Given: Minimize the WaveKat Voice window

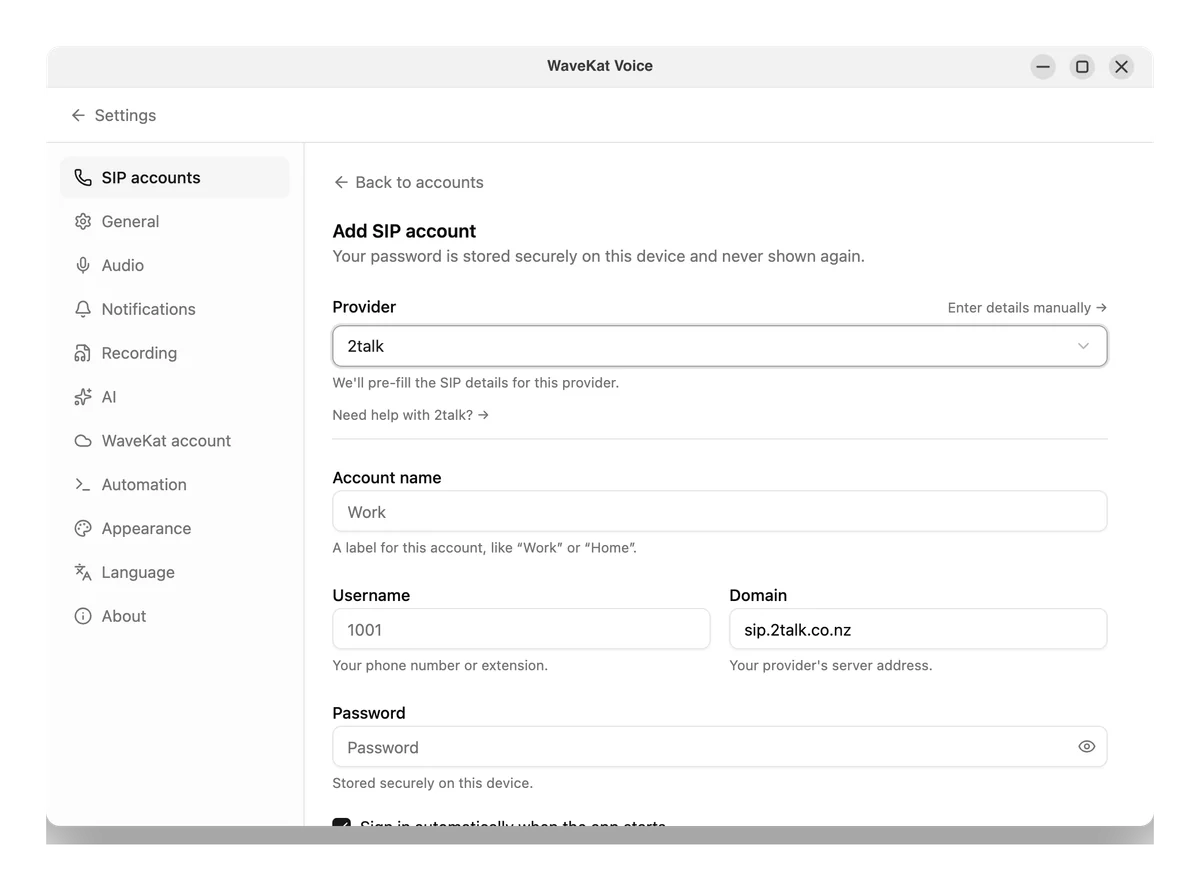Looking at the screenshot, I should (1043, 67).
